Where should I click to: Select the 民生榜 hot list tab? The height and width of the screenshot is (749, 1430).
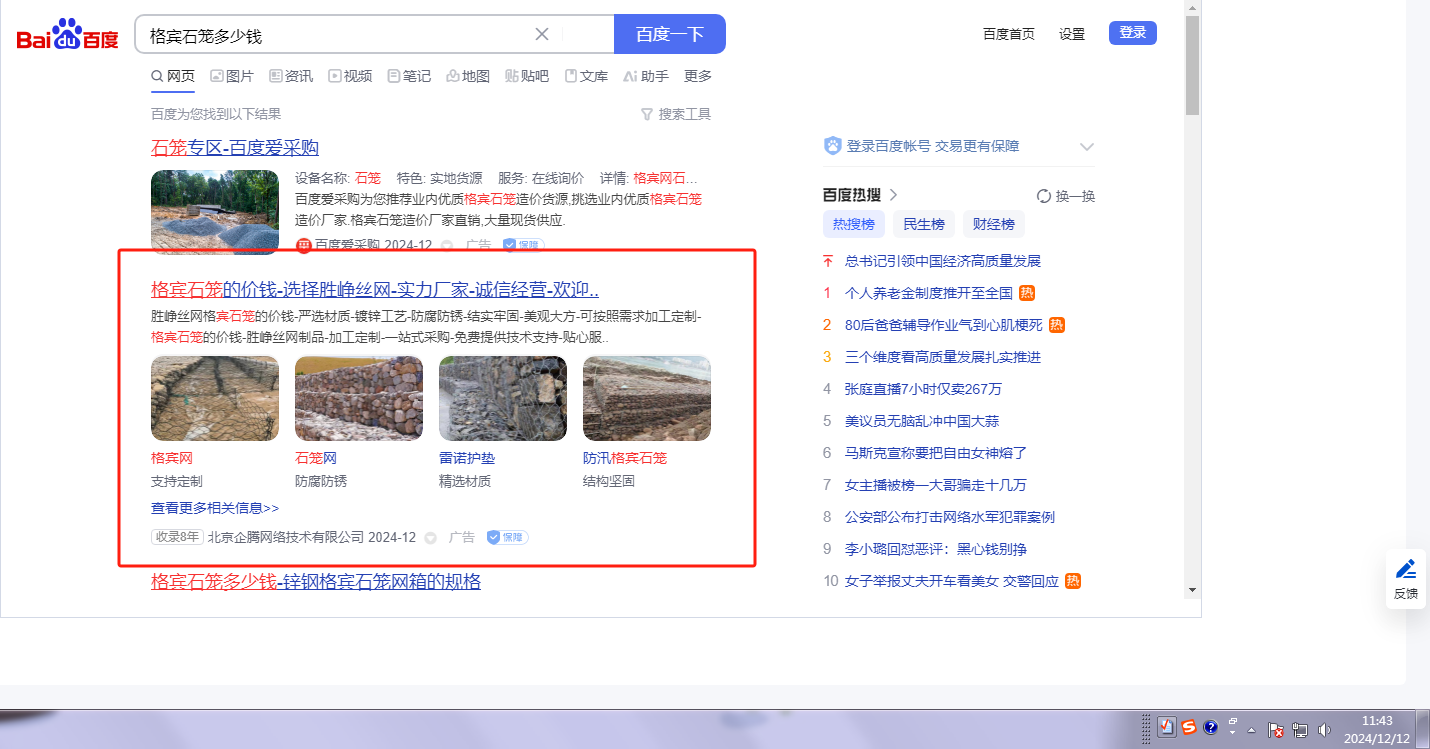click(x=923, y=224)
